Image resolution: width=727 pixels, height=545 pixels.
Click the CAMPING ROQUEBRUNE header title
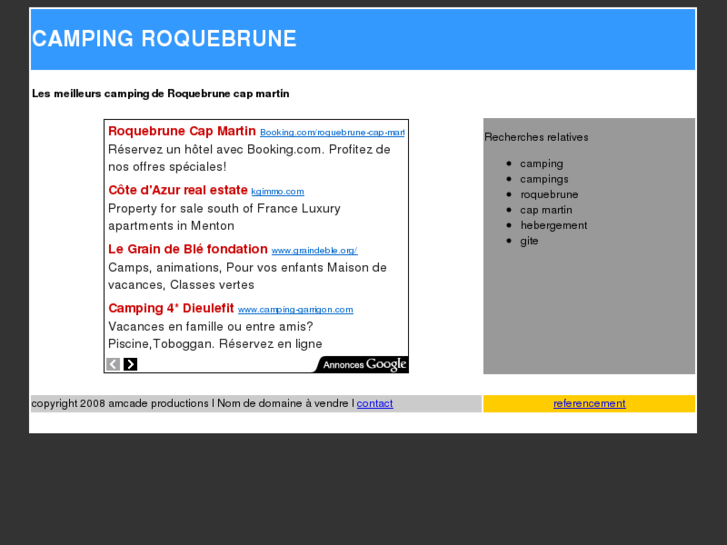(164, 38)
